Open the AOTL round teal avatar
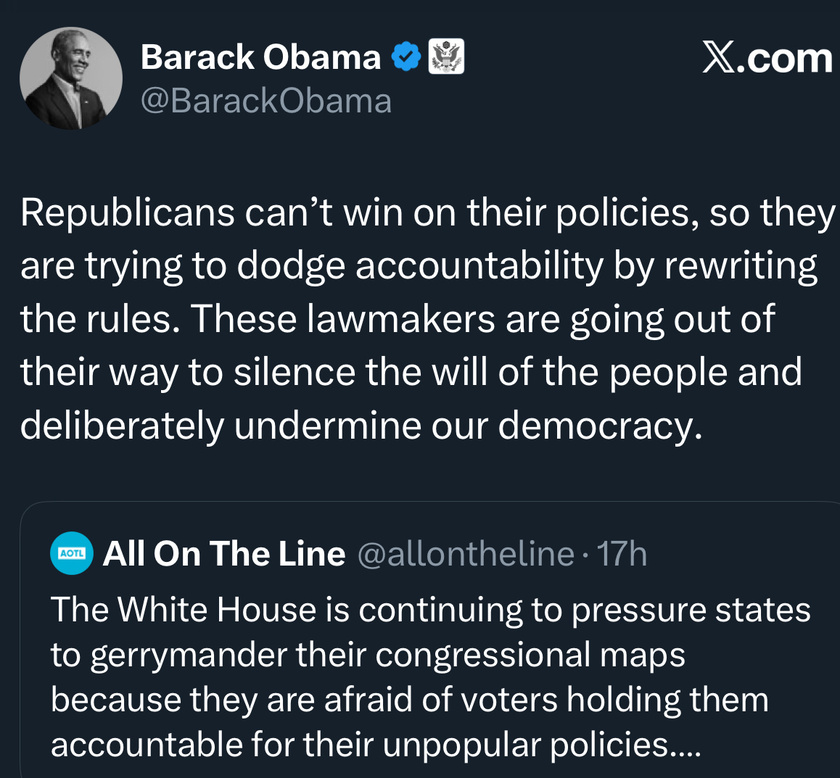The height and width of the screenshot is (778, 840). click(71, 553)
